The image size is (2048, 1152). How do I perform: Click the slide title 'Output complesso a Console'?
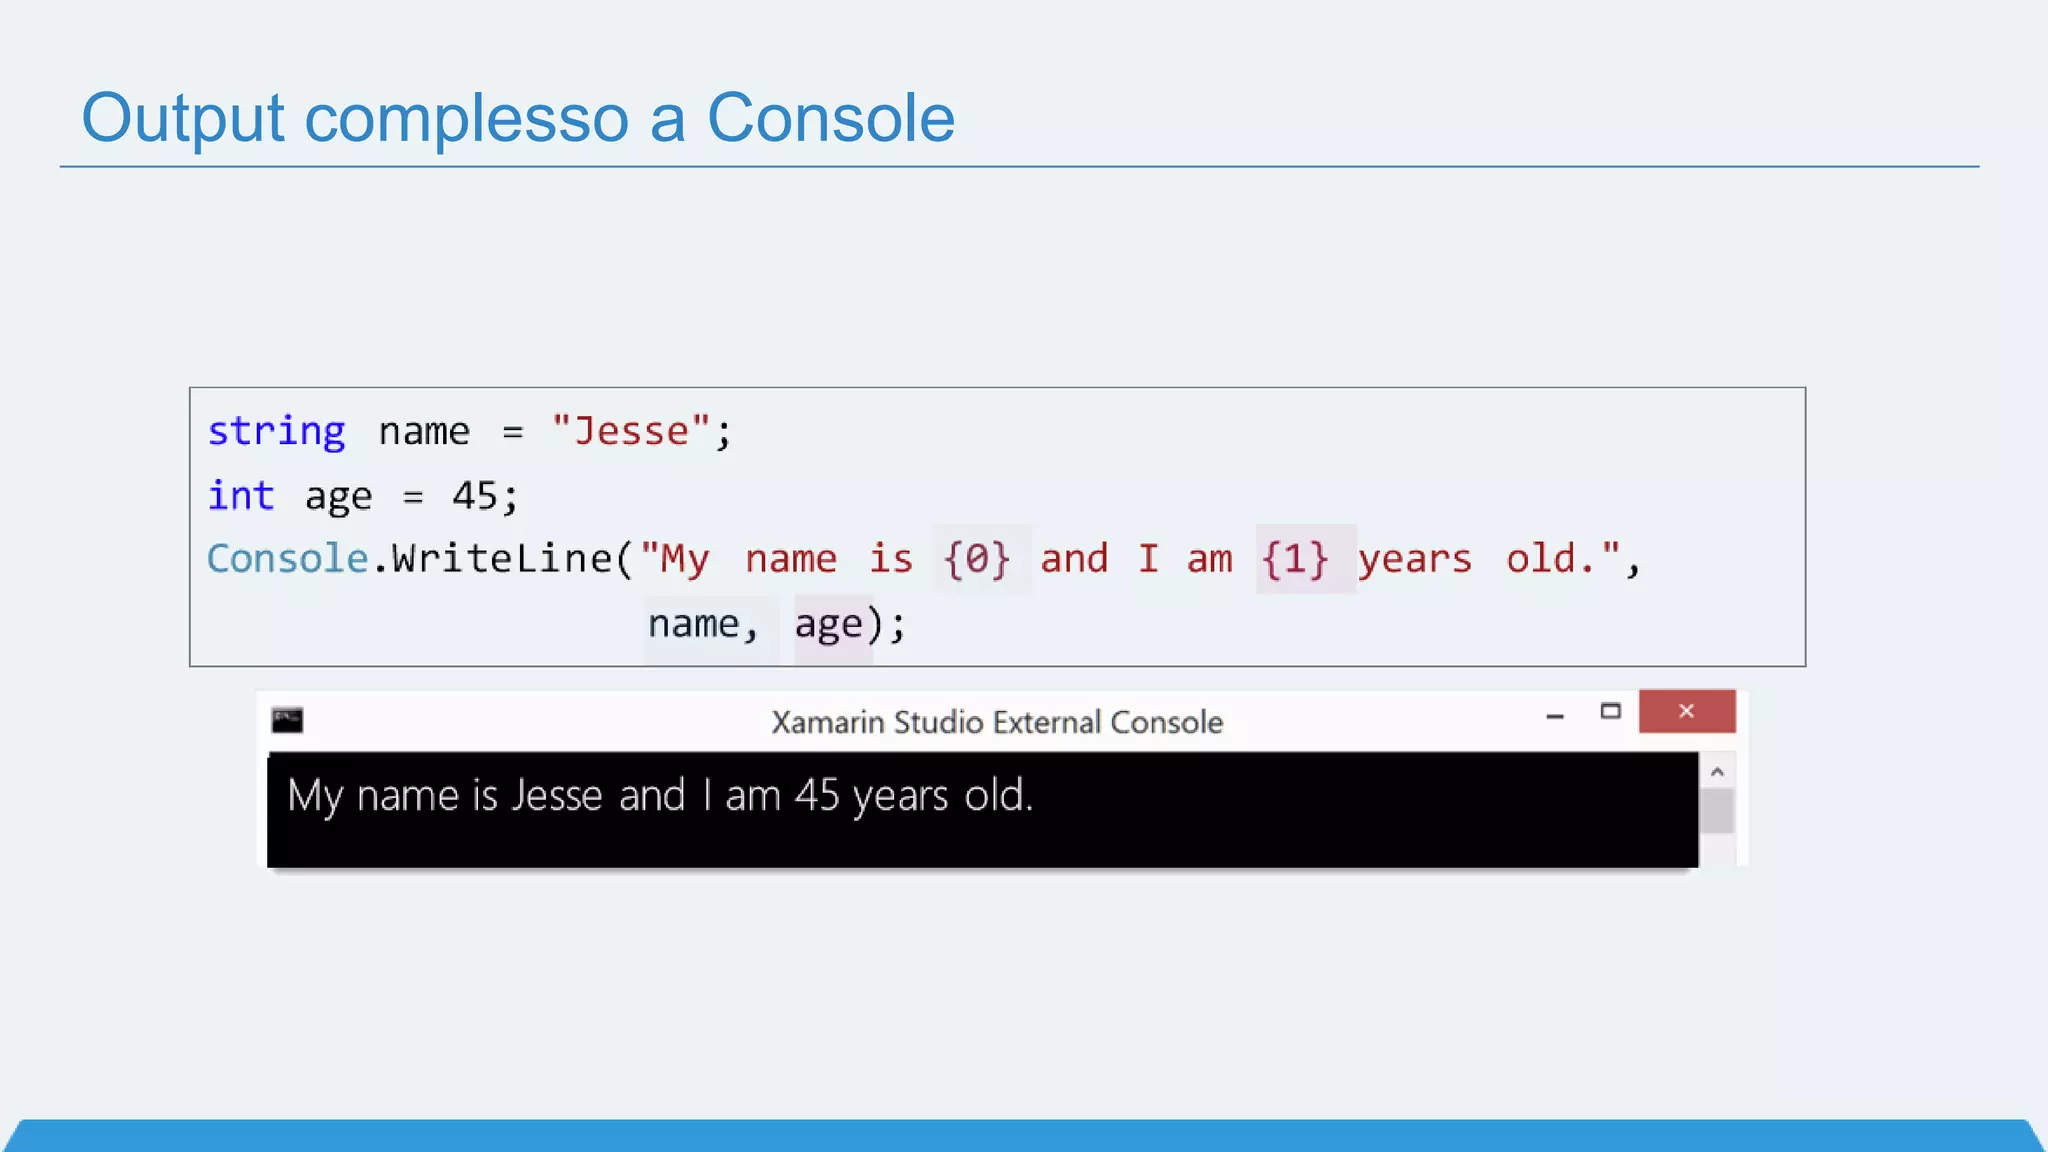pos(518,118)
